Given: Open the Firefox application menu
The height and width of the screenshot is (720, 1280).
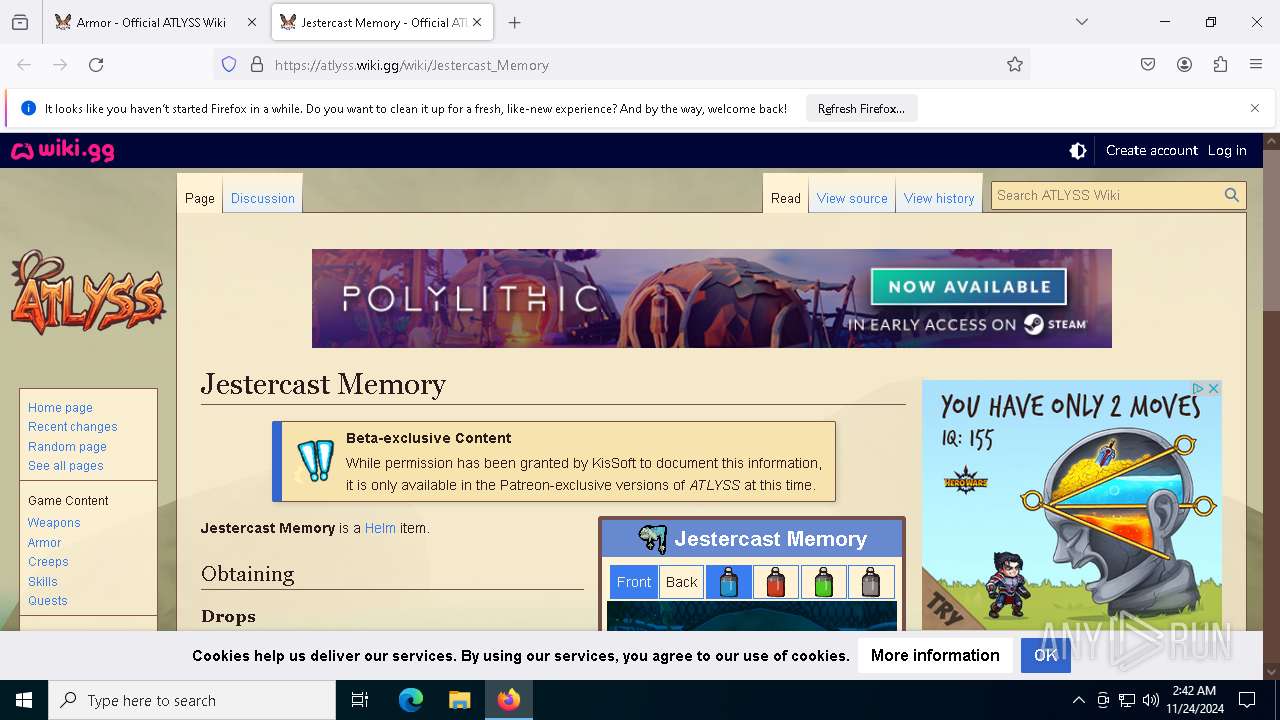Looking at the screenshot, I should click(x=1256, y=65).
